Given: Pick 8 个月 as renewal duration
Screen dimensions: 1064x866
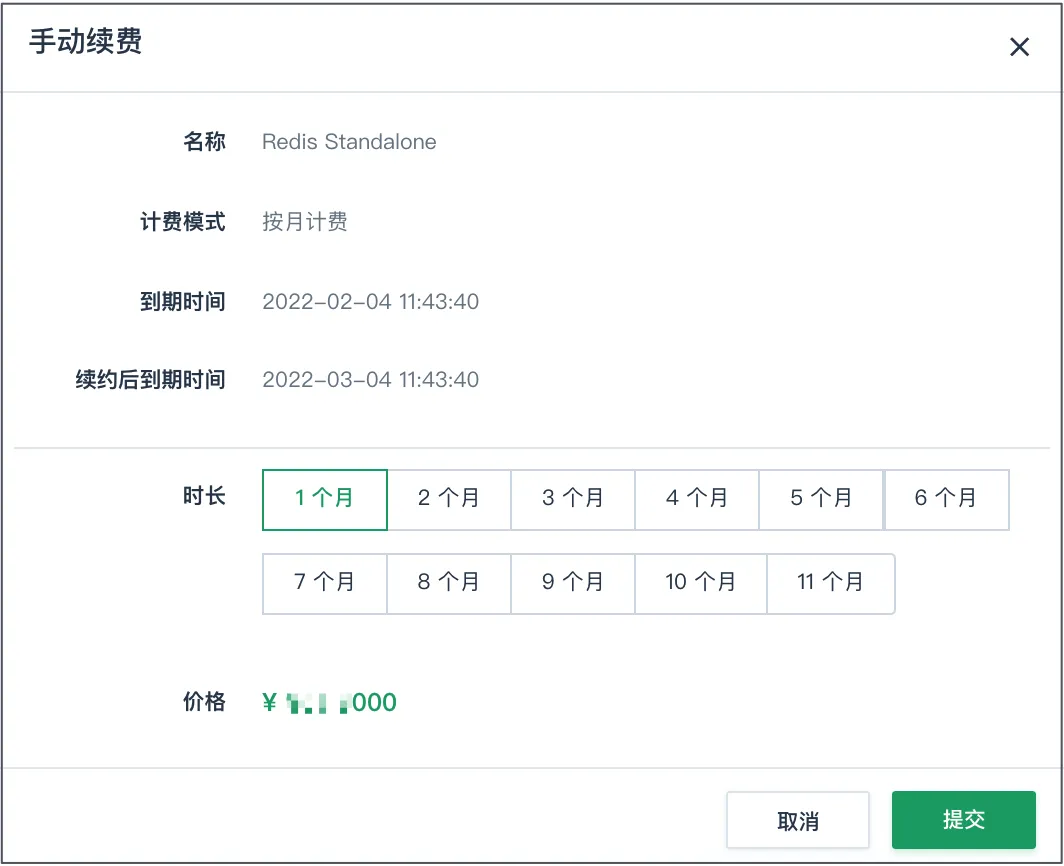Looking at the screenshot, I should pos(449,584).
